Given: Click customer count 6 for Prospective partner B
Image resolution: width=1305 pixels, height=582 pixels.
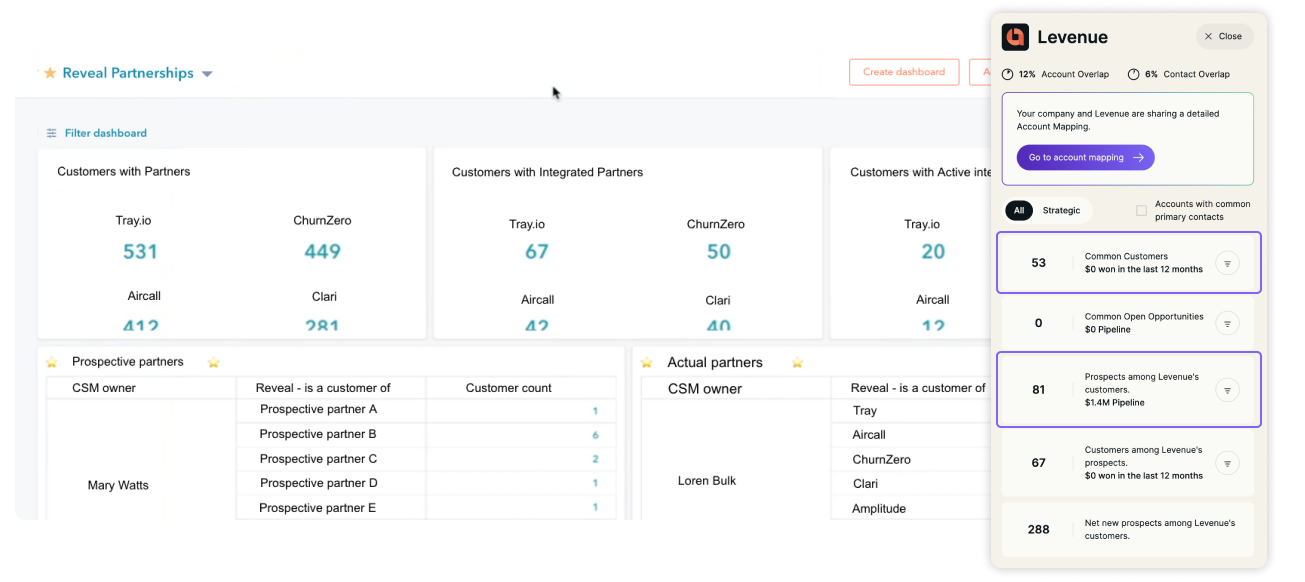Looking at the screenshot, I should pyautogui.click(x=595, y=436).
